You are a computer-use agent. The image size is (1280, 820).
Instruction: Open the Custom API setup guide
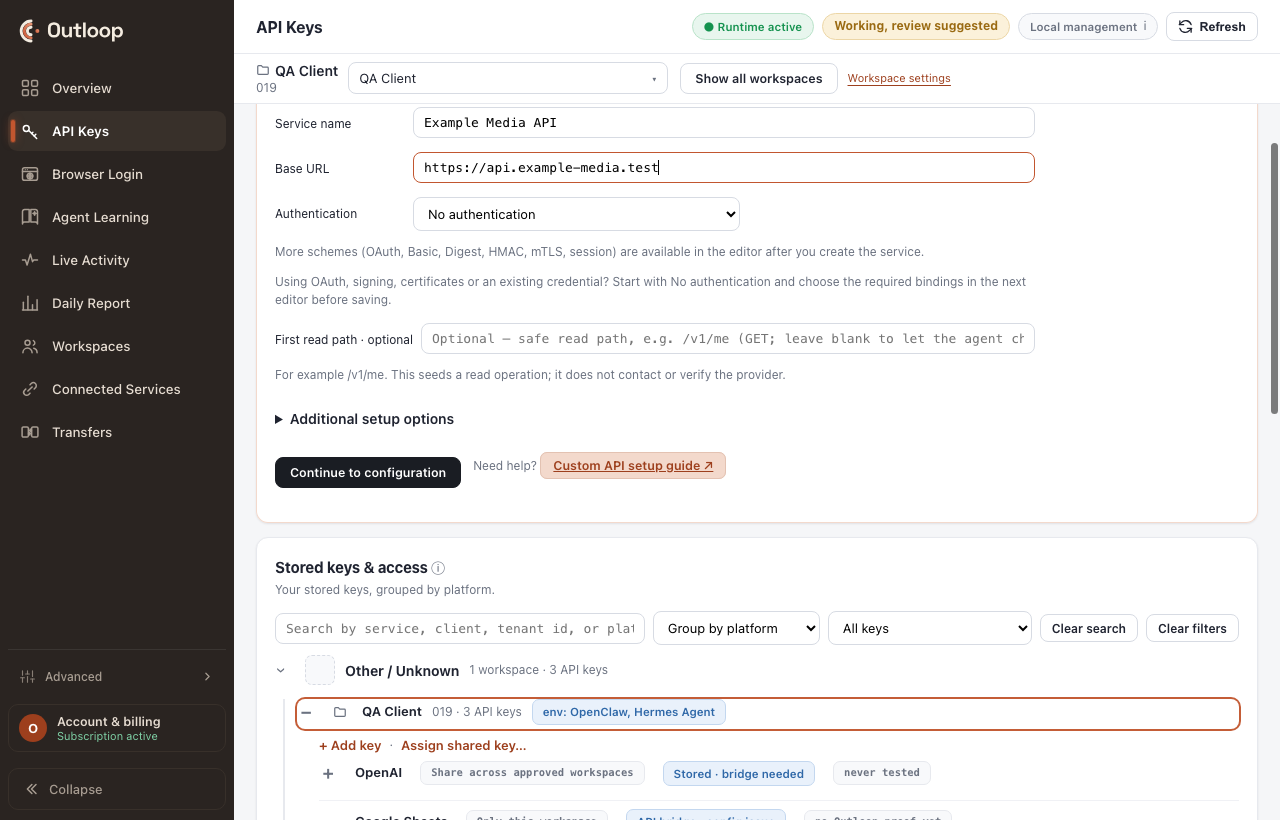tap(633, 465)
